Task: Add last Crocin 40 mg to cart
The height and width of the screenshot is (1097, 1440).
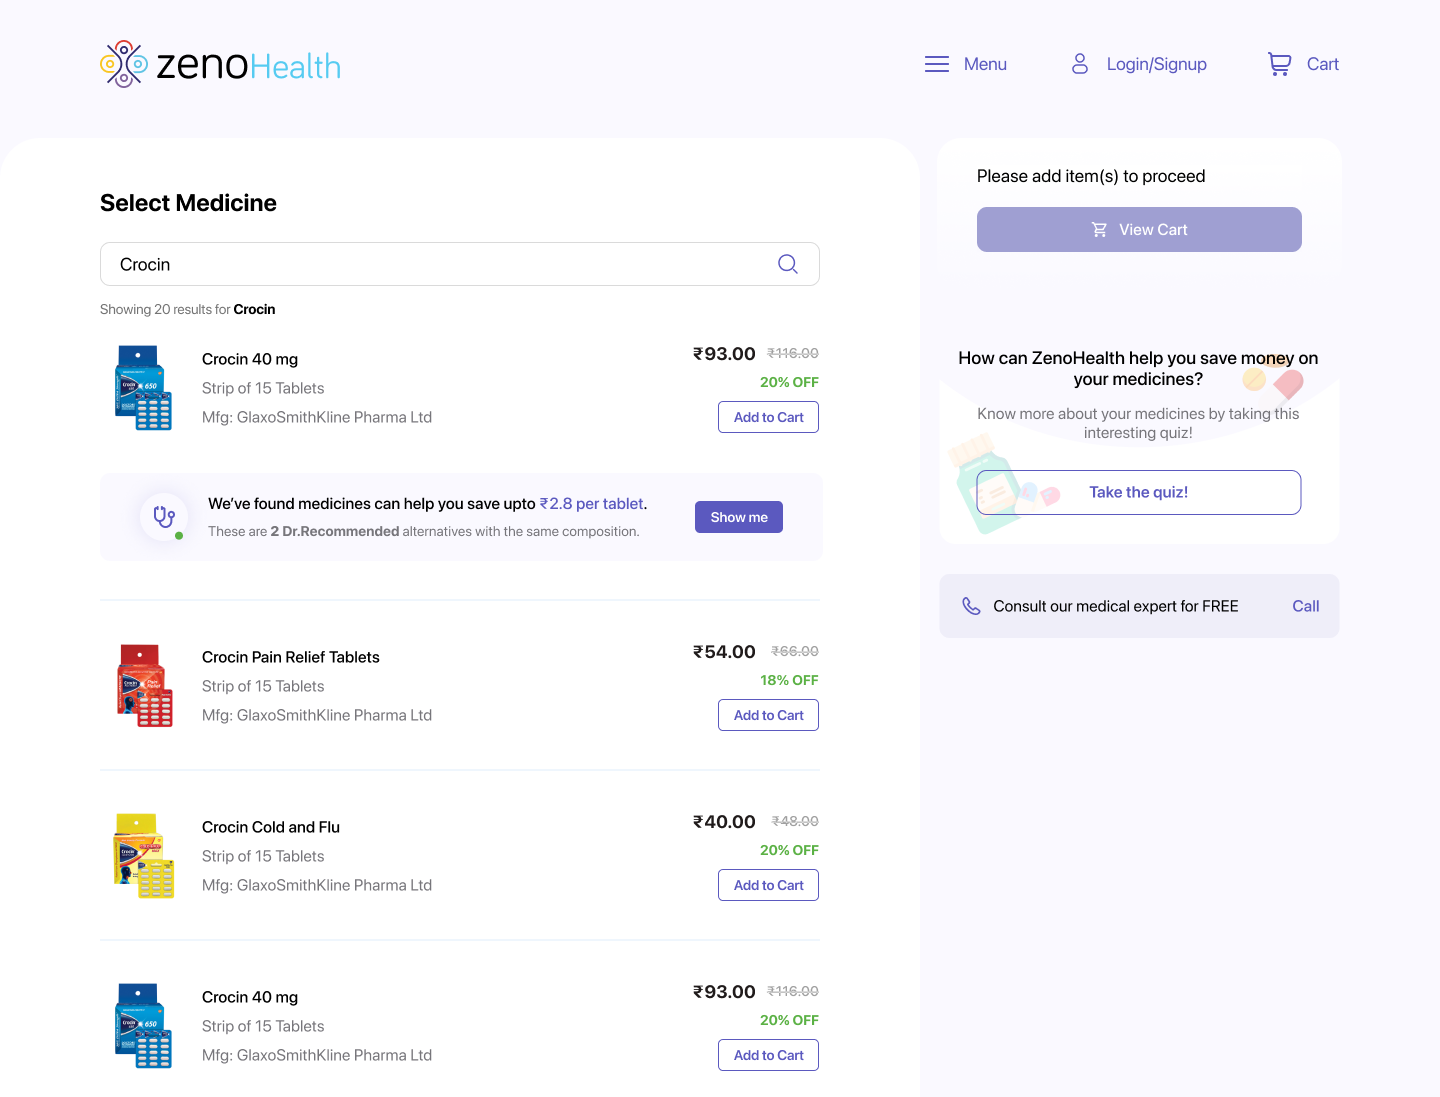Action: [x=768, y=1055]
